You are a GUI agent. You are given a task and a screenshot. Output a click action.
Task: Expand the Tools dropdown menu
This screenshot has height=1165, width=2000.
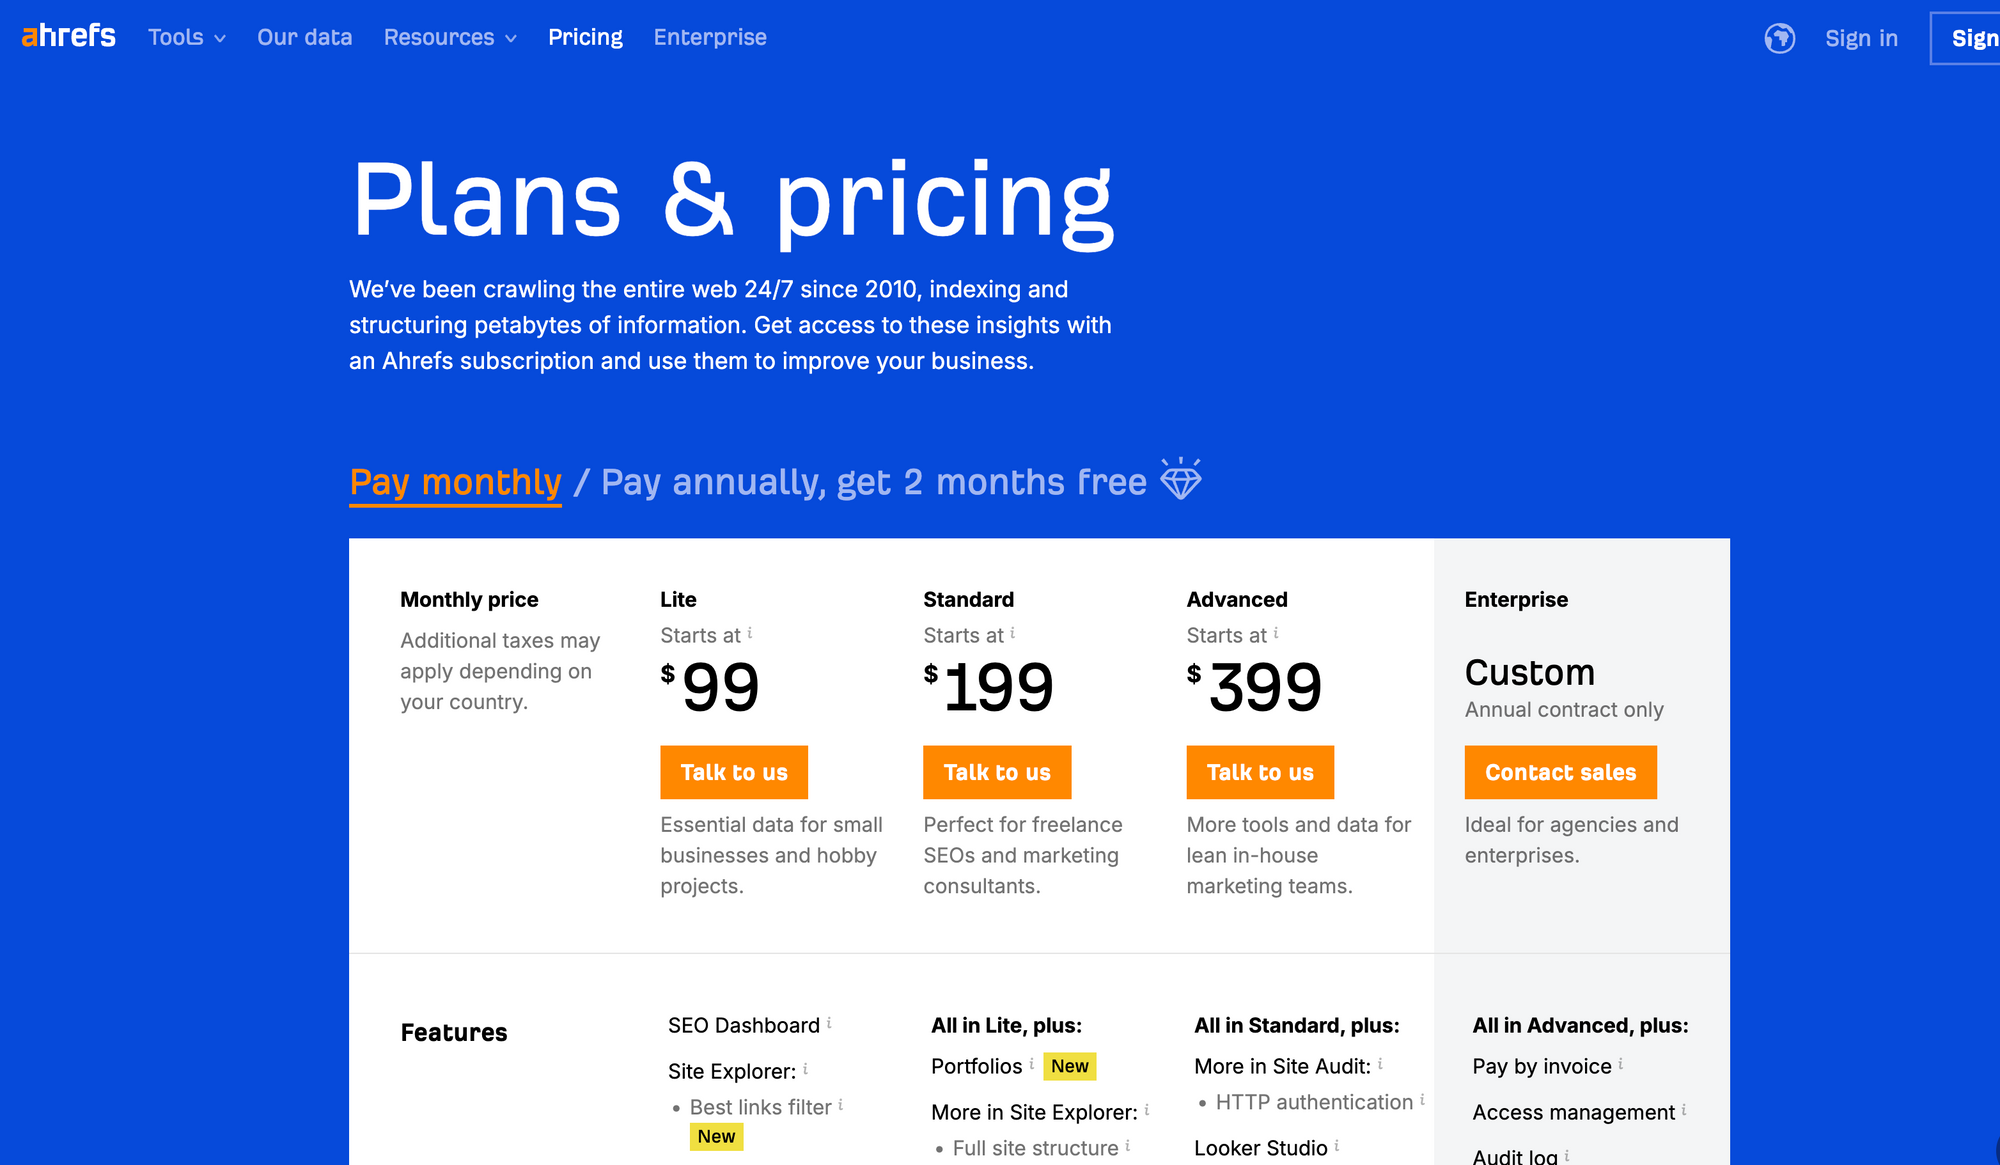click(x=187, y=37)
